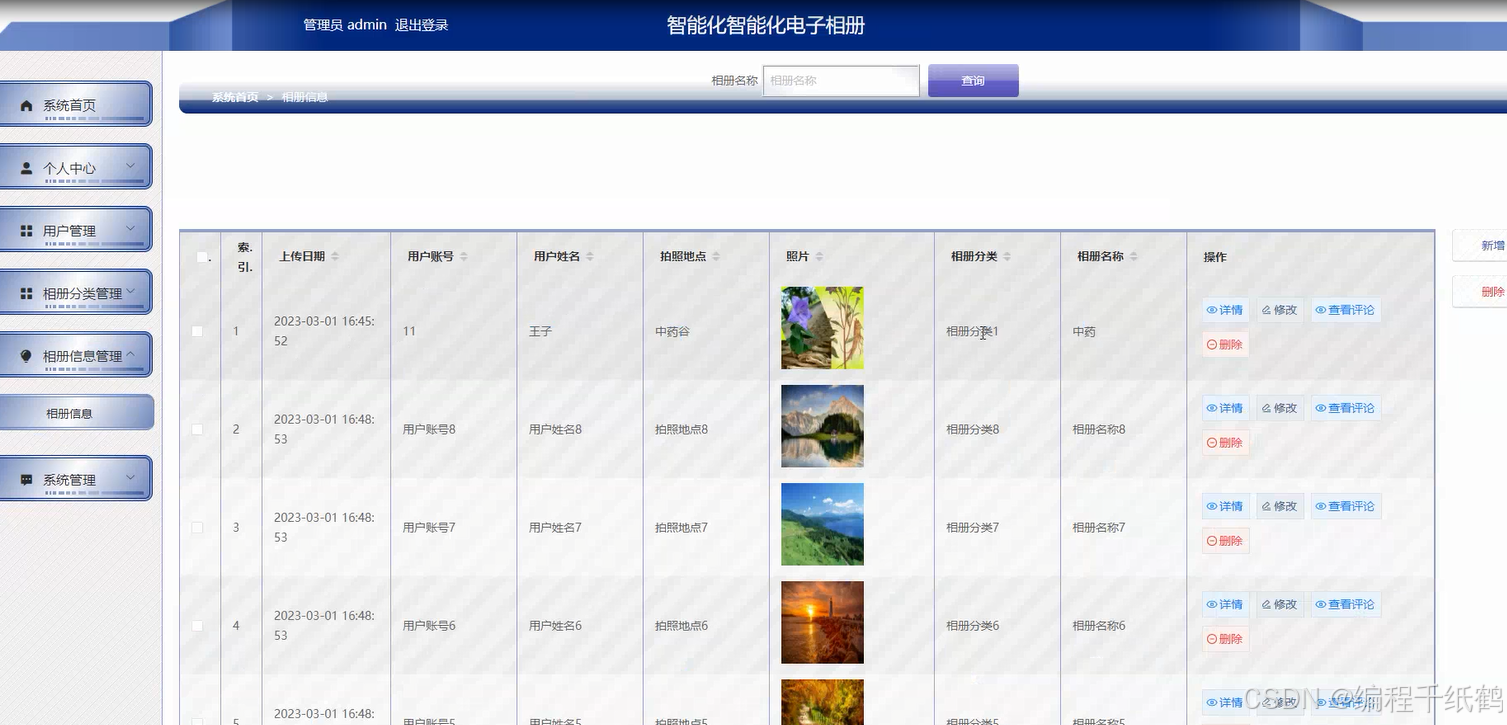The width and height of the screenshot is (1507, 725).
Task: Click 详情 for 相册名称8 row
Action: coord(1225,408)
